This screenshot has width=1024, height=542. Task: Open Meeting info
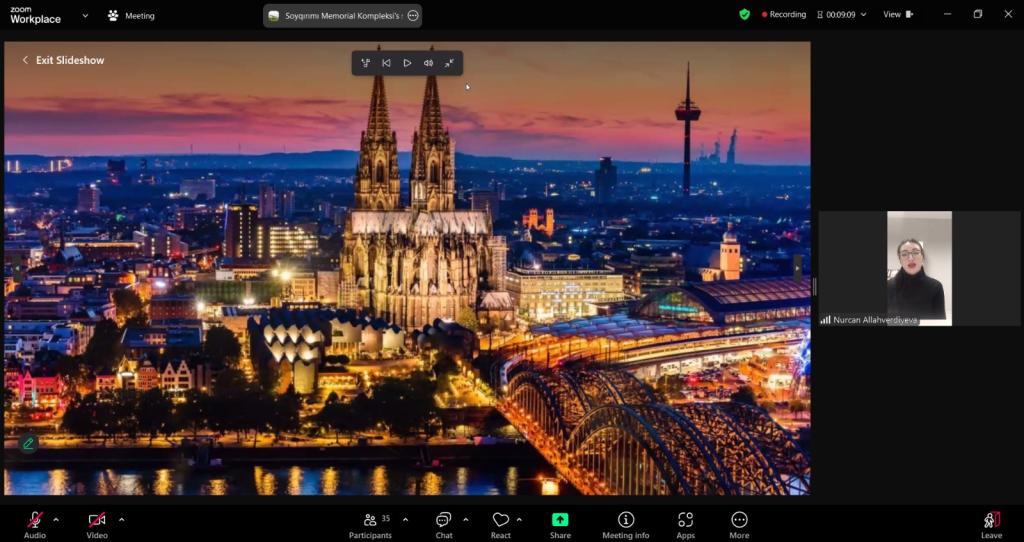tap(626, 520)
